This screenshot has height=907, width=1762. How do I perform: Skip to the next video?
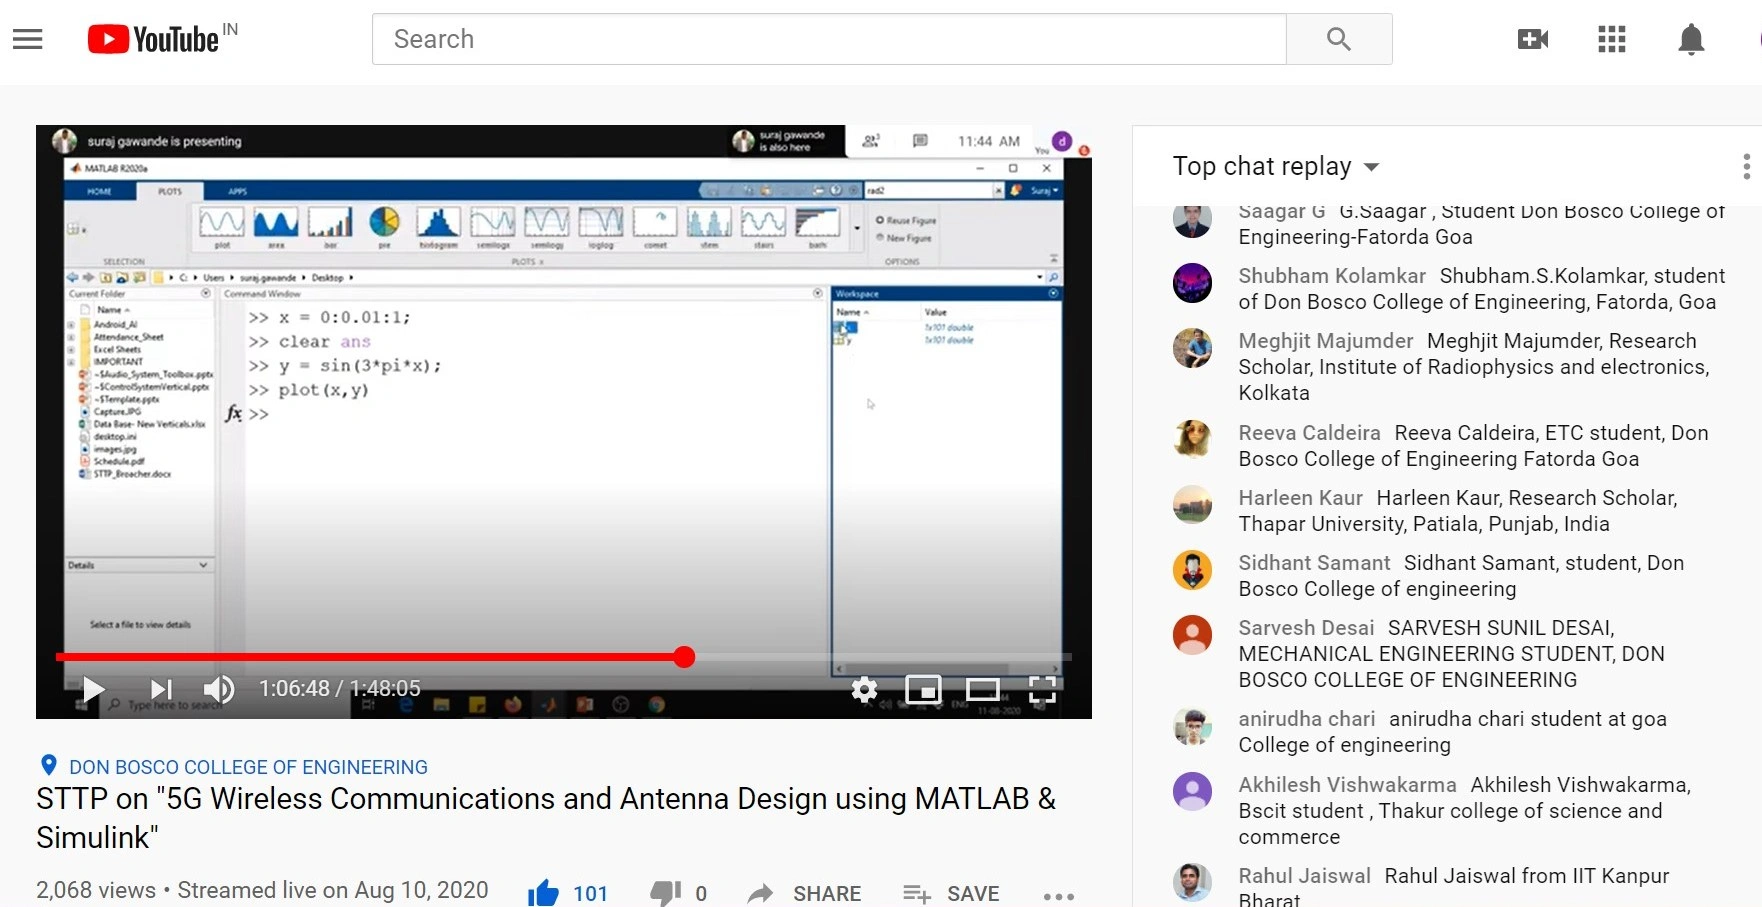point(161,689)
